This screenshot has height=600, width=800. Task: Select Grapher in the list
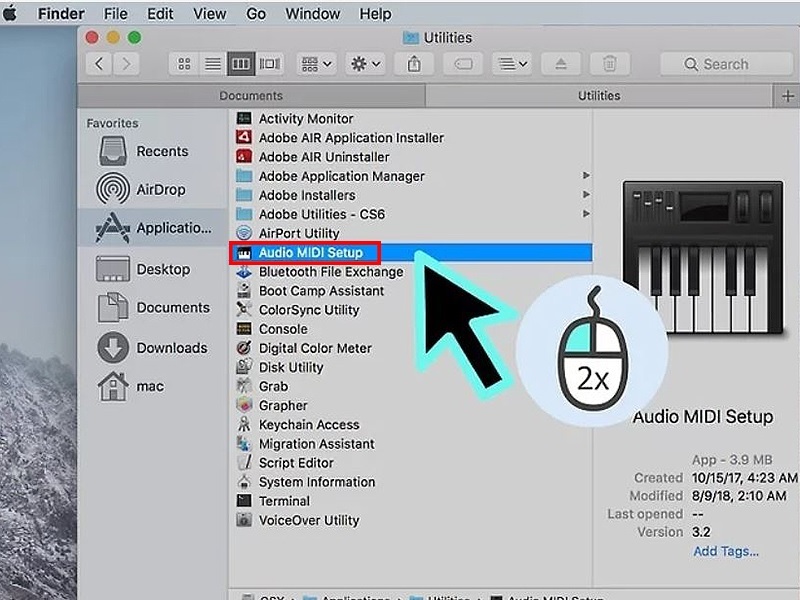click(x=272, y=406)
